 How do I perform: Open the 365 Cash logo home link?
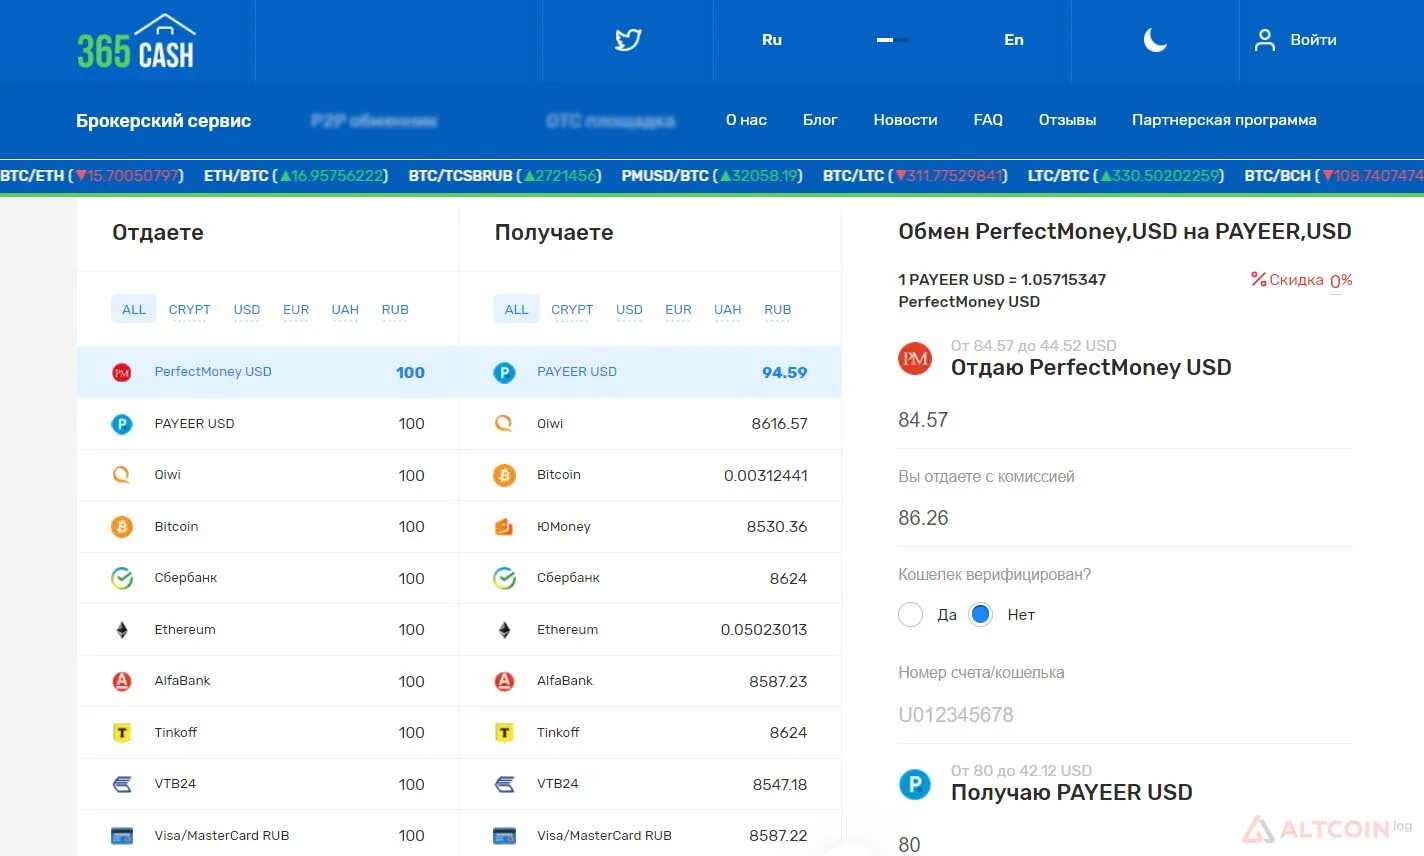(x=135, y=41)
